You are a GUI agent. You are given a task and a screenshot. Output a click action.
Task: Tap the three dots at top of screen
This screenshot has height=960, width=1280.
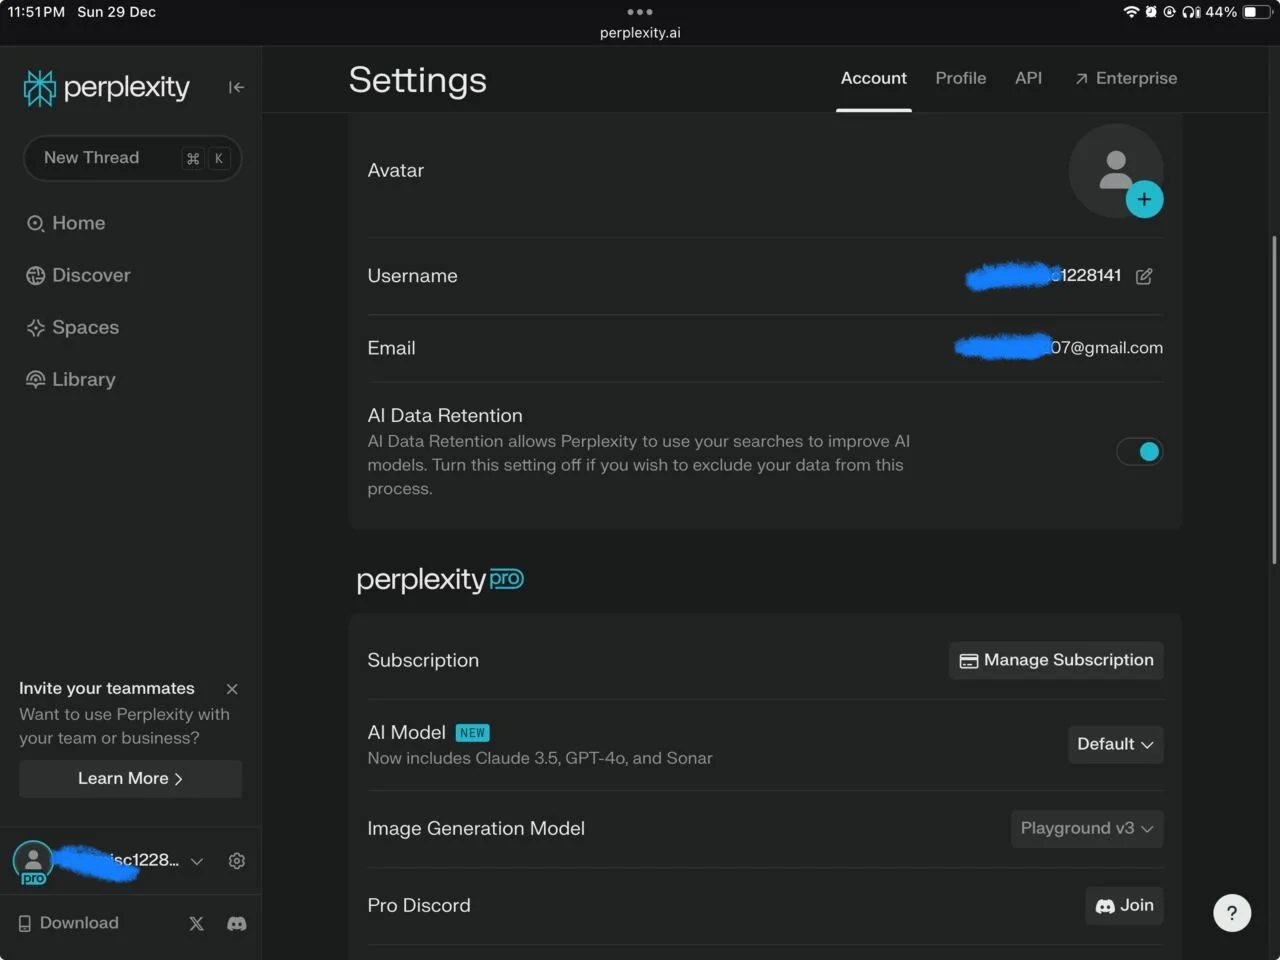coord(640,12)
